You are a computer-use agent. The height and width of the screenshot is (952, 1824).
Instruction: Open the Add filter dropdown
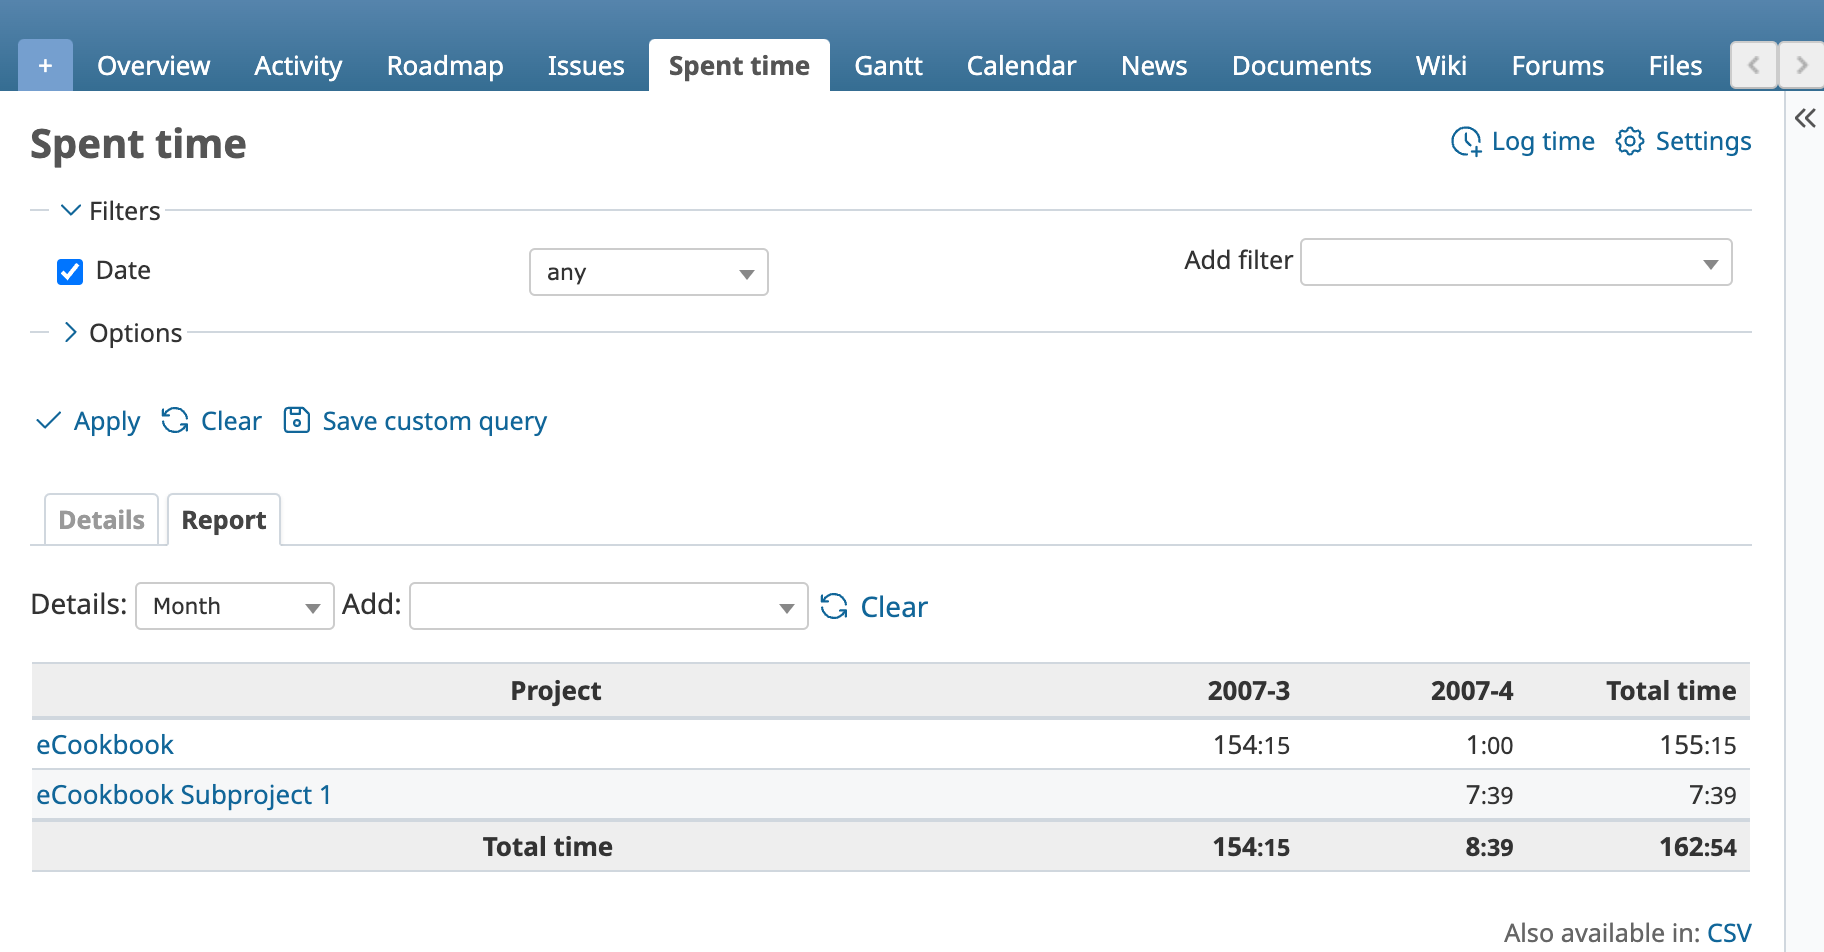(x=1516, y=262)
